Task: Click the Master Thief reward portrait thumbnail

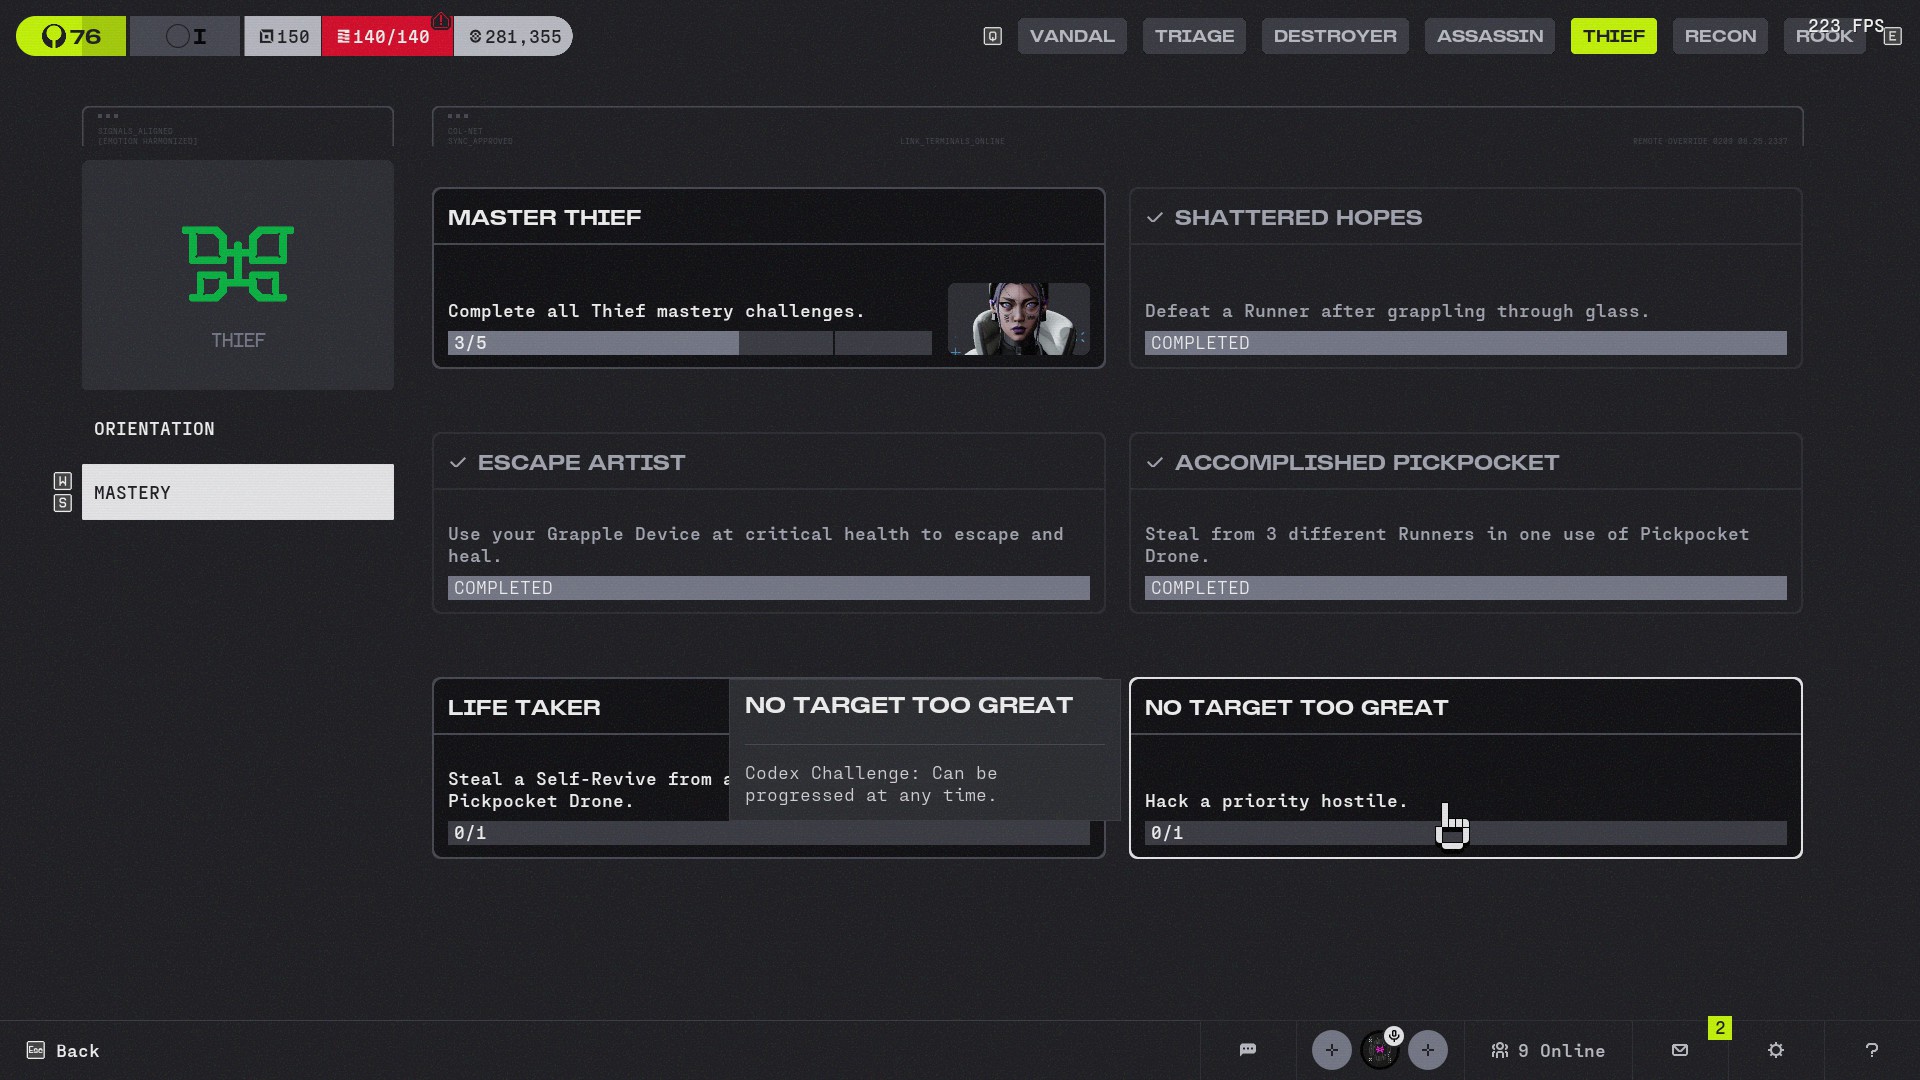Action: coord(1018,319)
